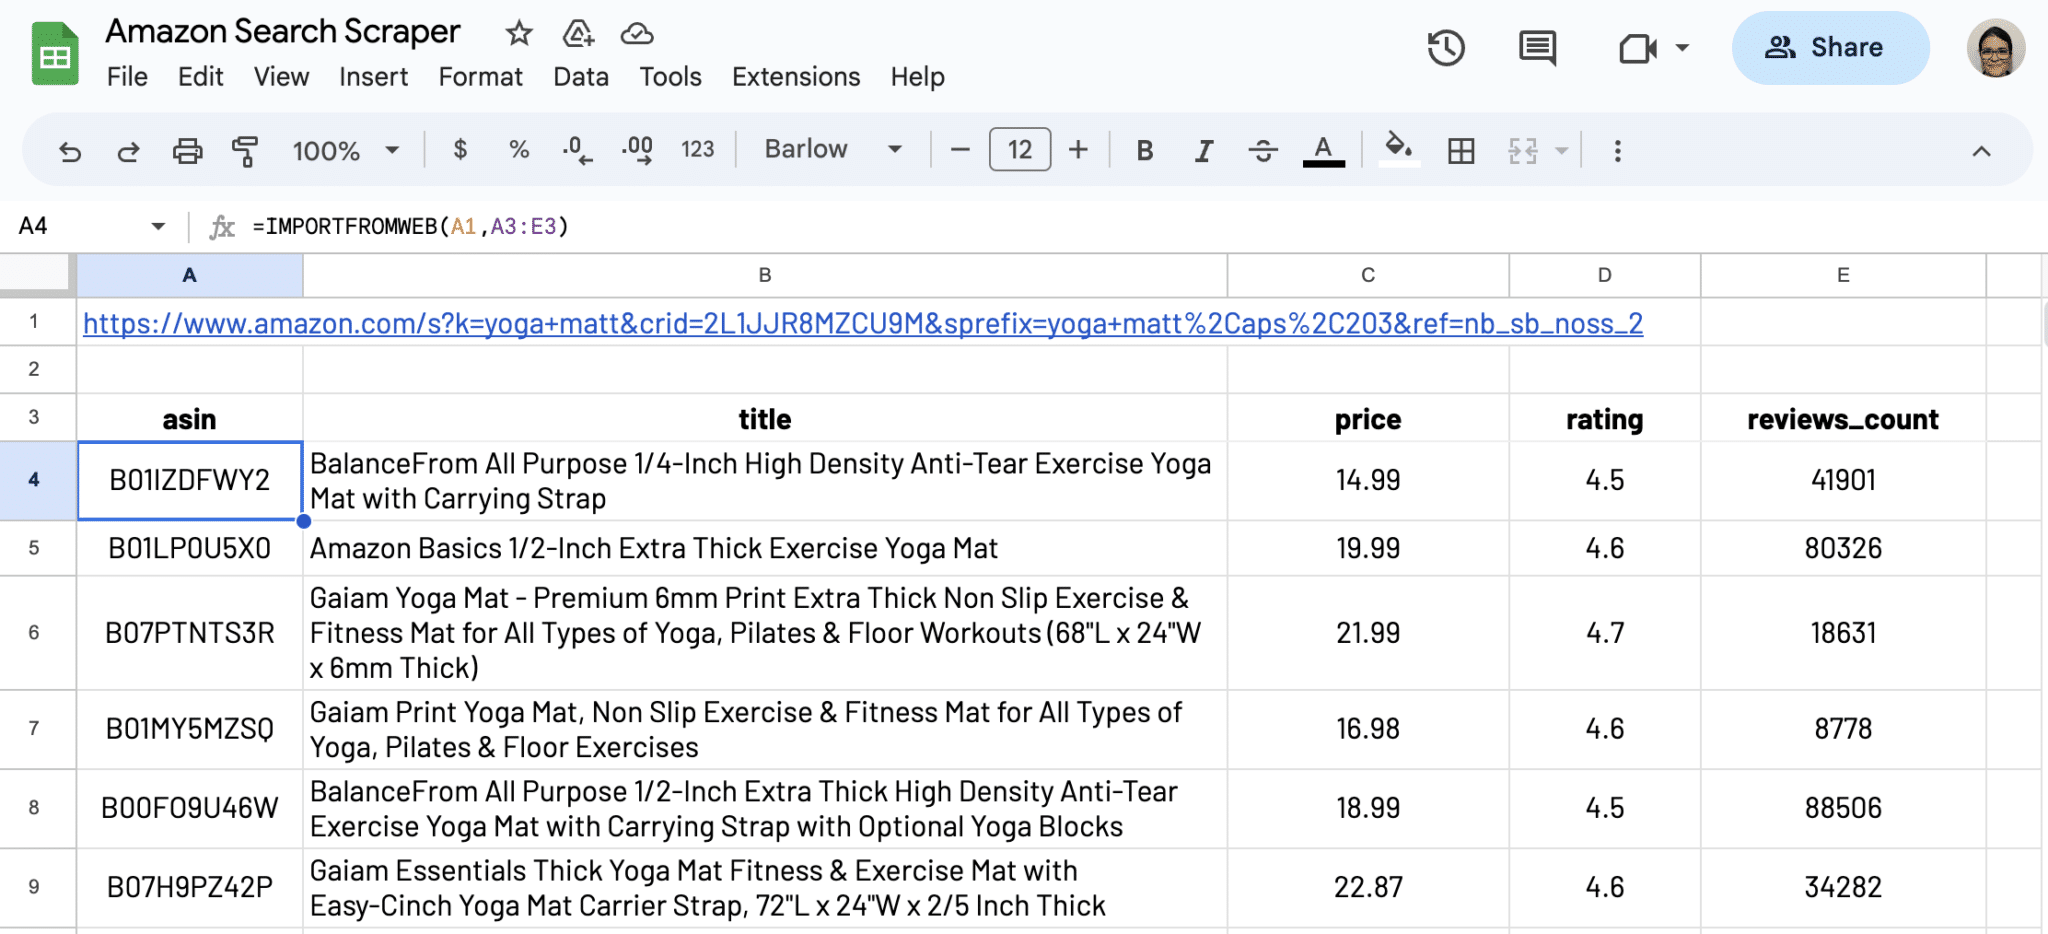
Task: Open the Data menu
Action: pos(580,77)
